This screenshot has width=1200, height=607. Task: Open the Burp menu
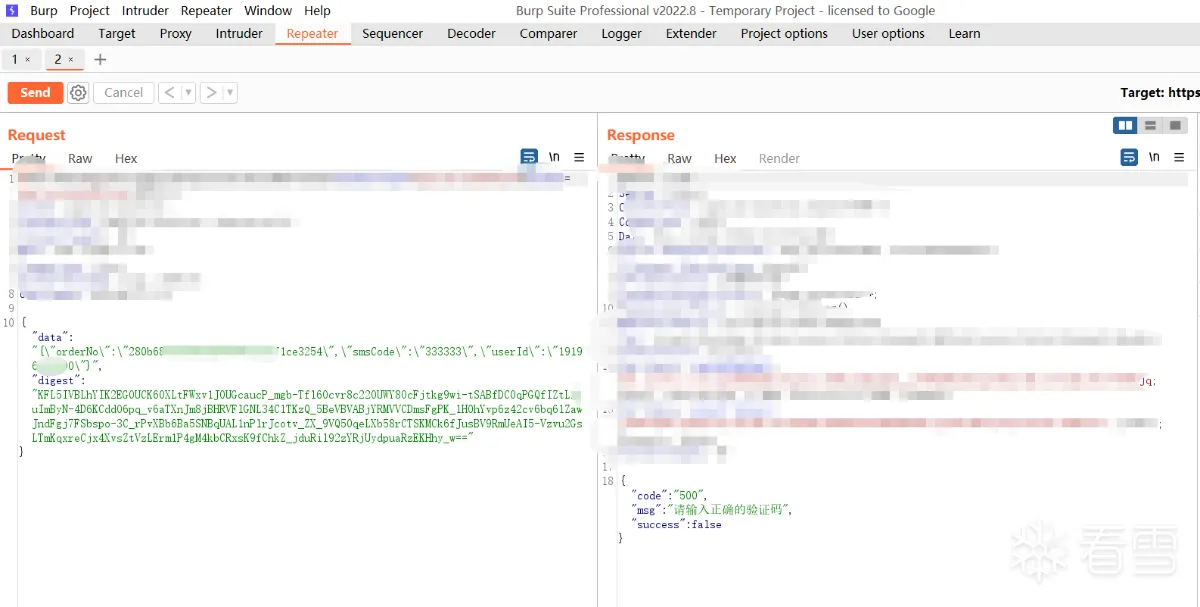click(44, 11)
